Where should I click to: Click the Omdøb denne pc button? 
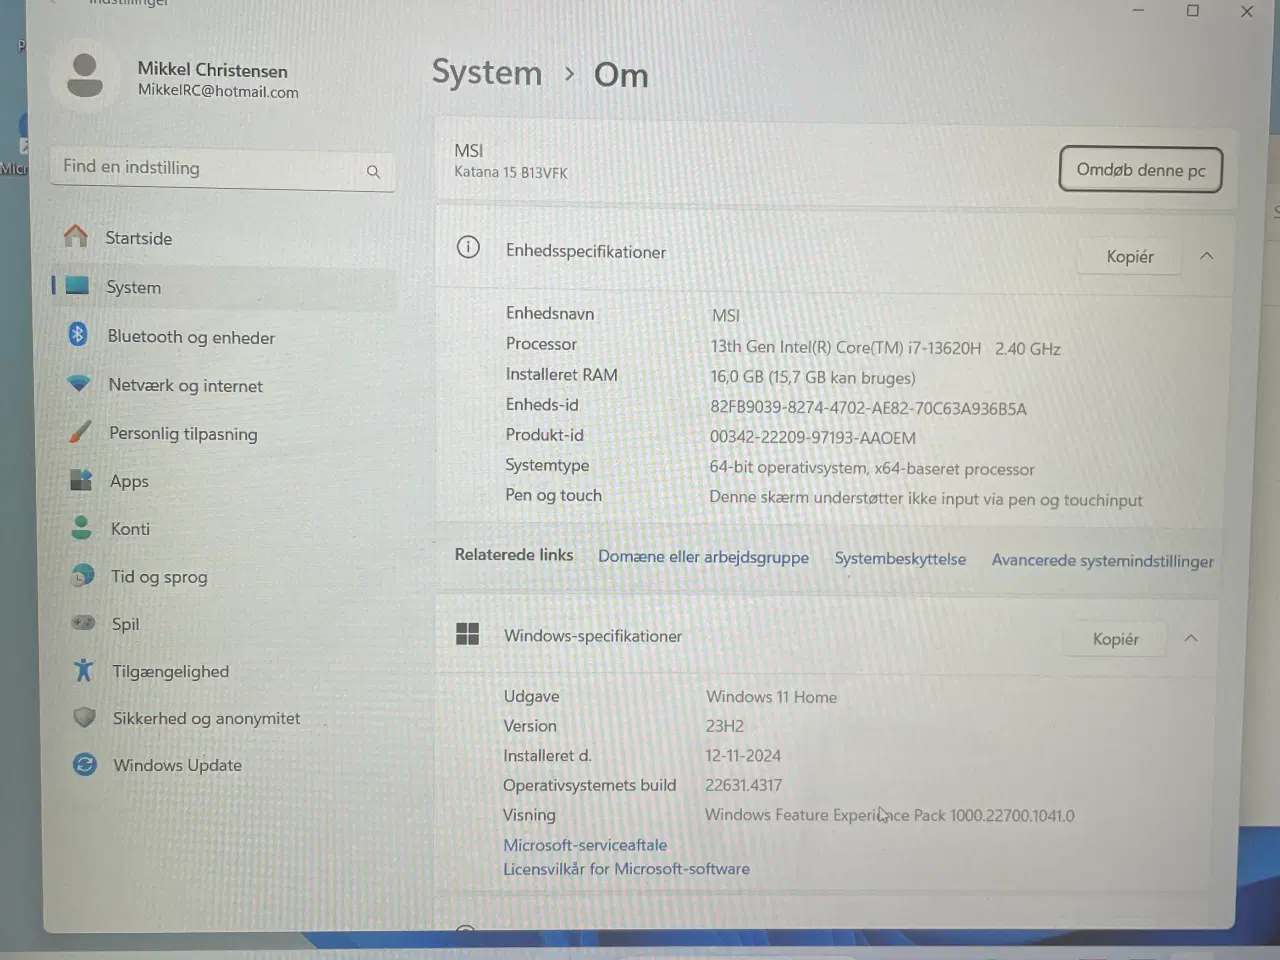1141,170
